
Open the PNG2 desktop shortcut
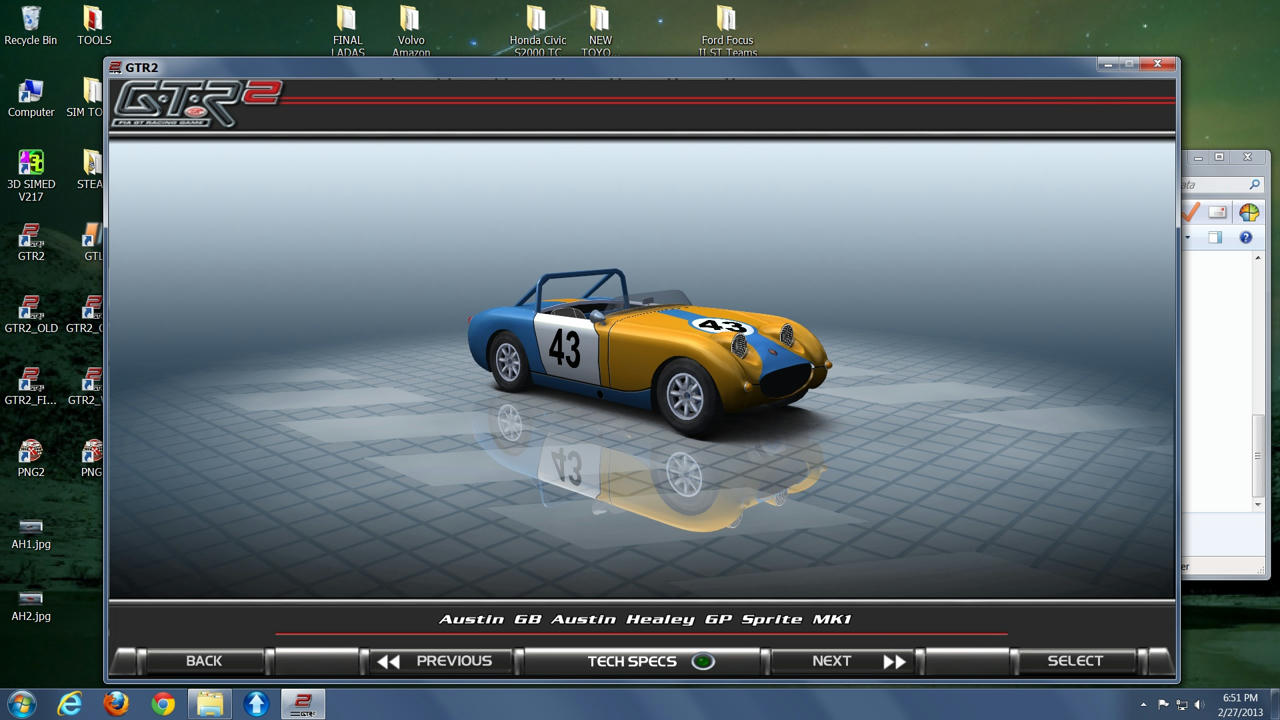[31, 458]
